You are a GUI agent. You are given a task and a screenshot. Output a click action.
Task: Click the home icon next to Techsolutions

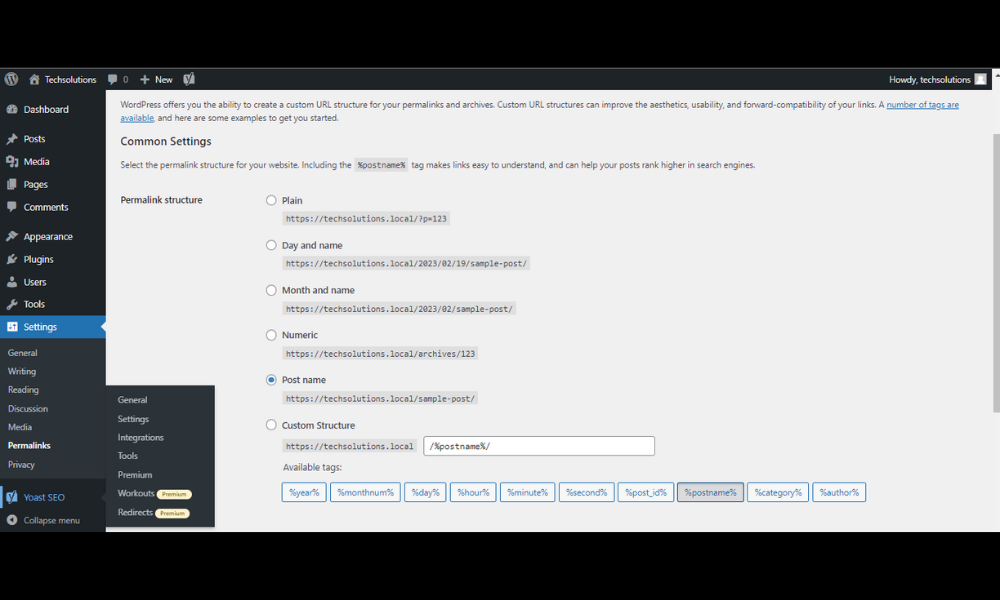point(34,79)
